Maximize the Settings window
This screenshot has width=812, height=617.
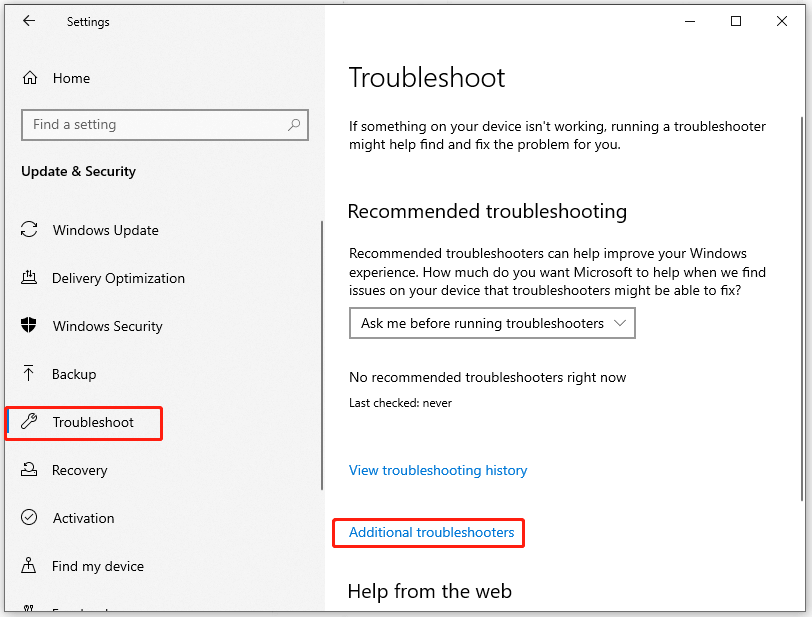click(736, 21)
